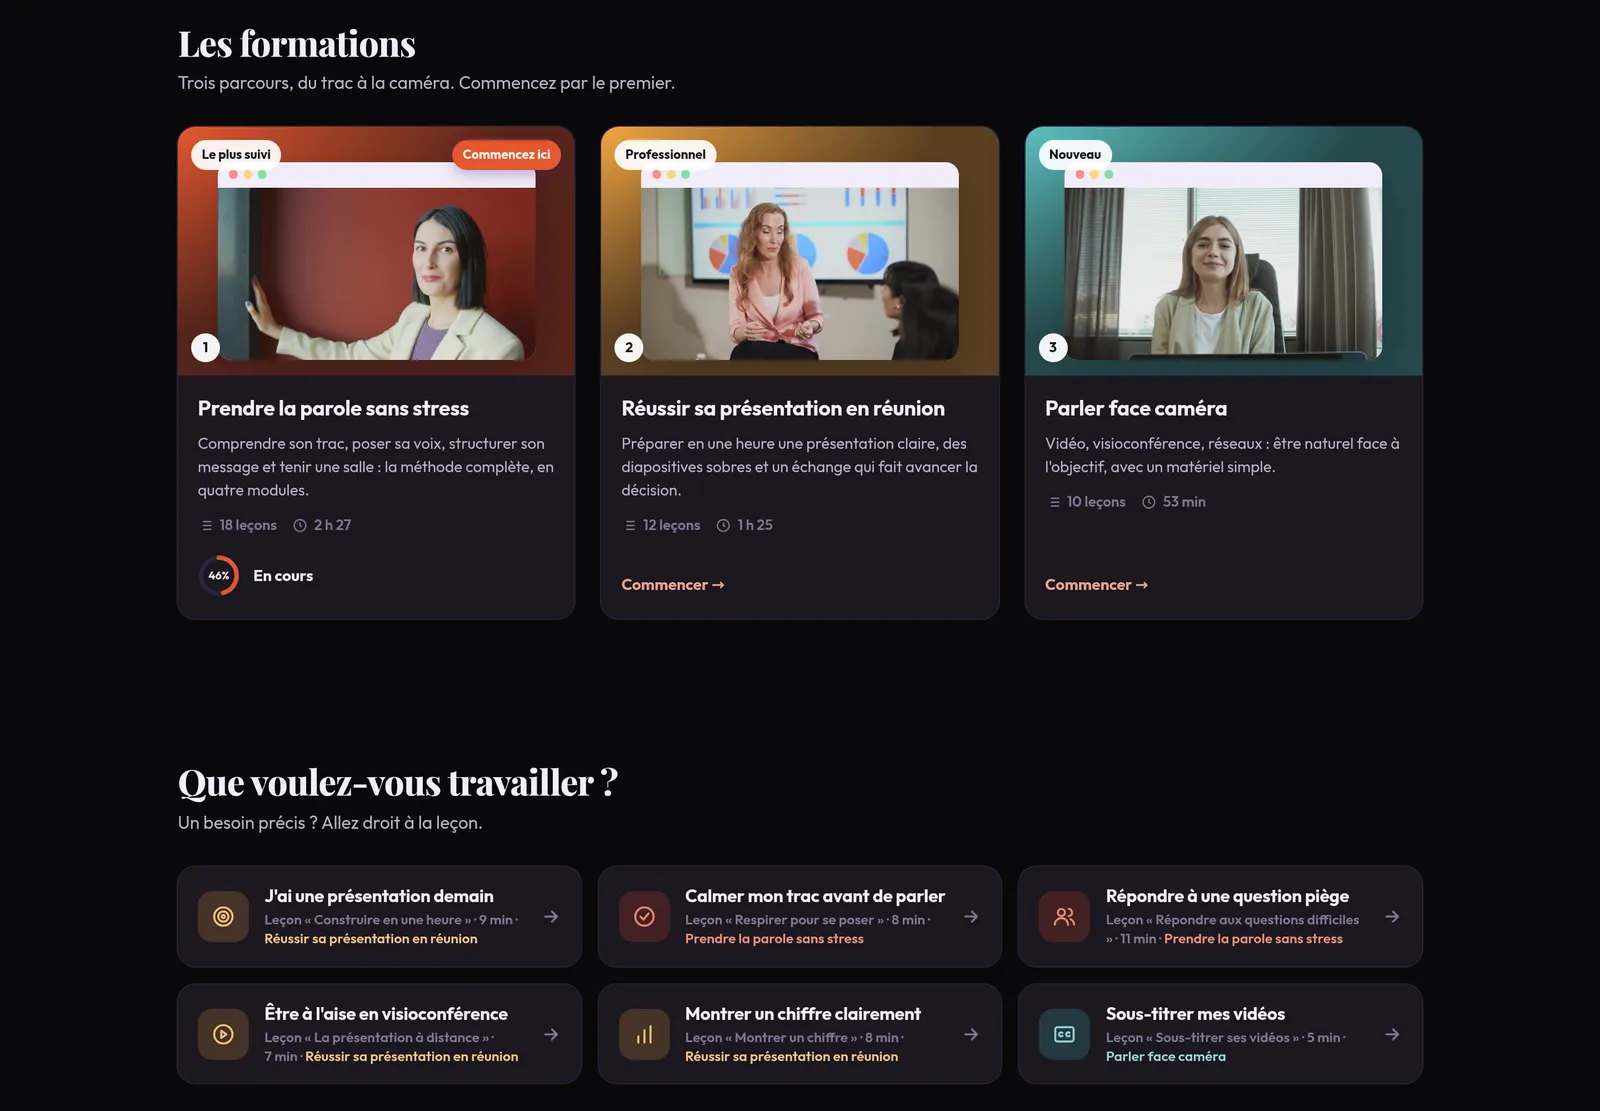Screen dimensions: 1600x1111
Task: Click course number badge 1
Action: pyautogui.click(x=206, y=348)
